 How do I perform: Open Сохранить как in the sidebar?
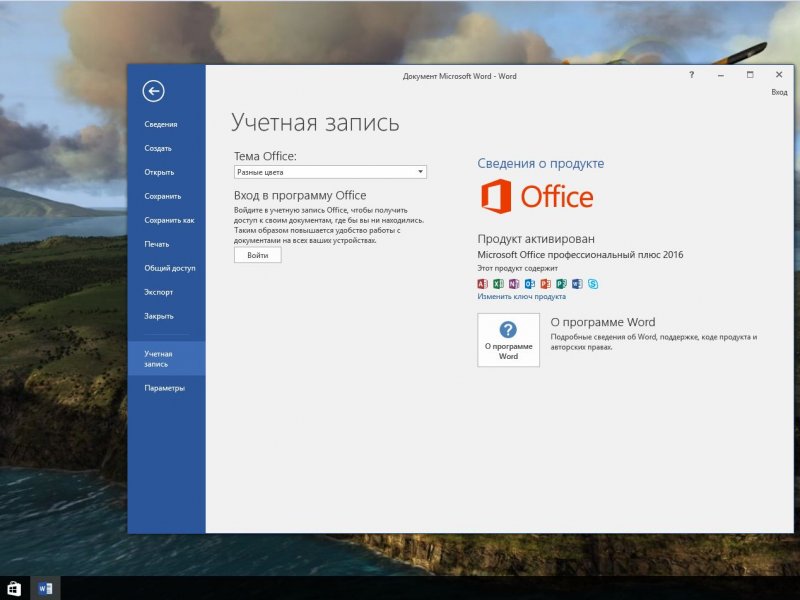click(169, 220)
